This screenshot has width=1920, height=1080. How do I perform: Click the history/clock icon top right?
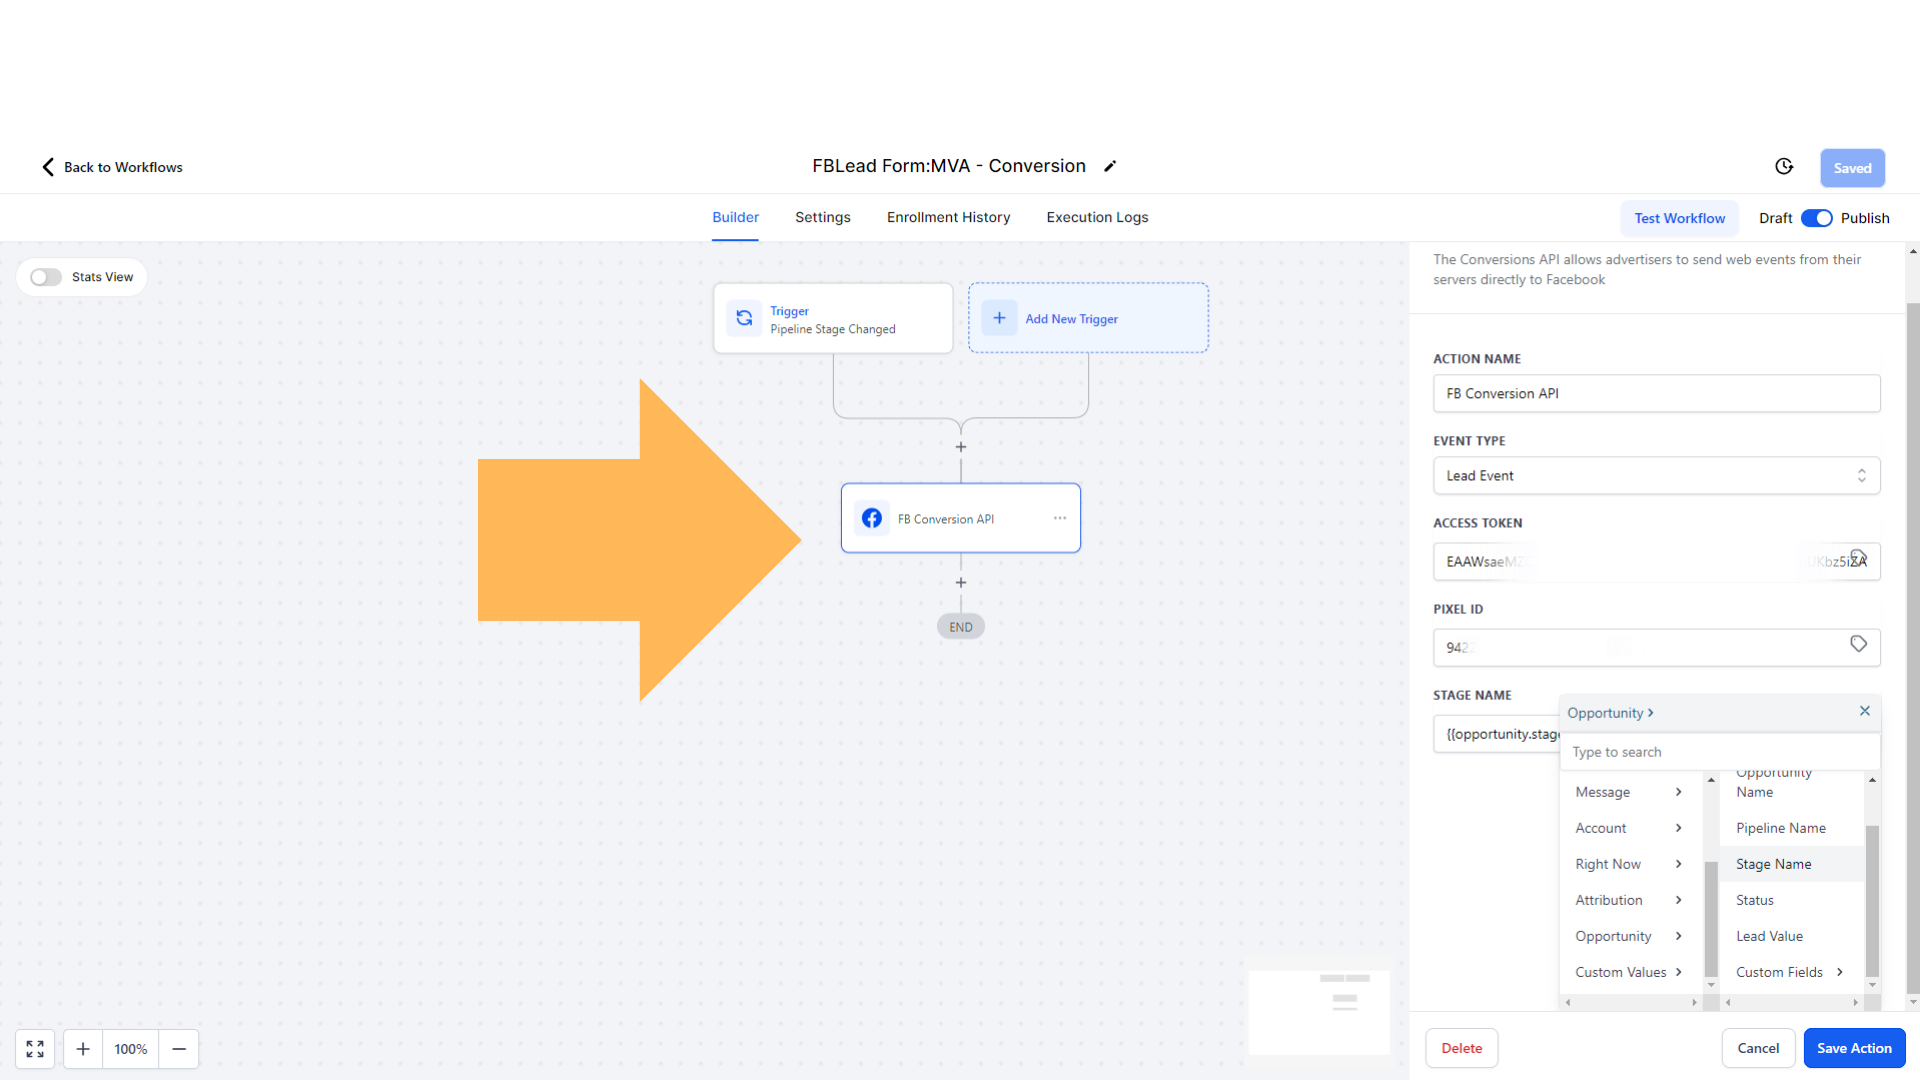[x=1784, y=165]
